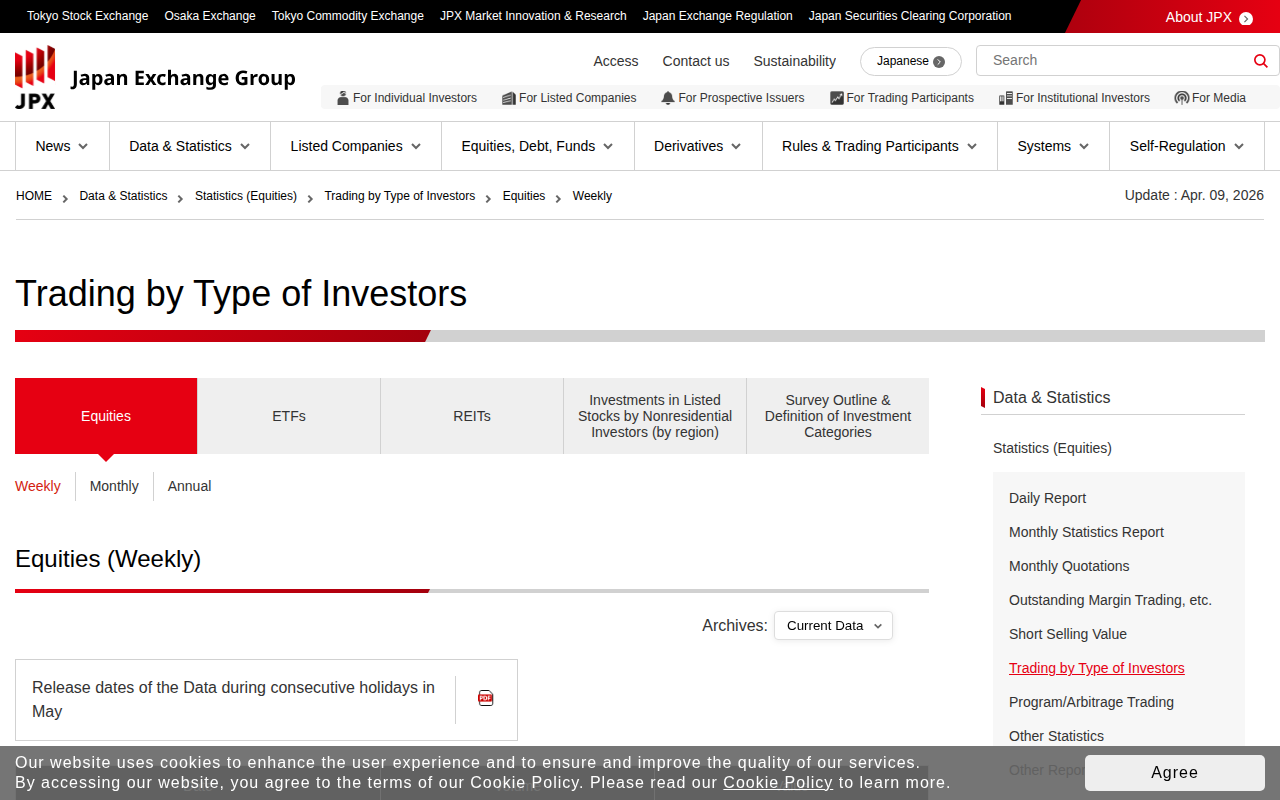Go to Tokyo Commodity Exchange site
The height and width of the screenshot is (800, 1280).
tap(348, 16)
